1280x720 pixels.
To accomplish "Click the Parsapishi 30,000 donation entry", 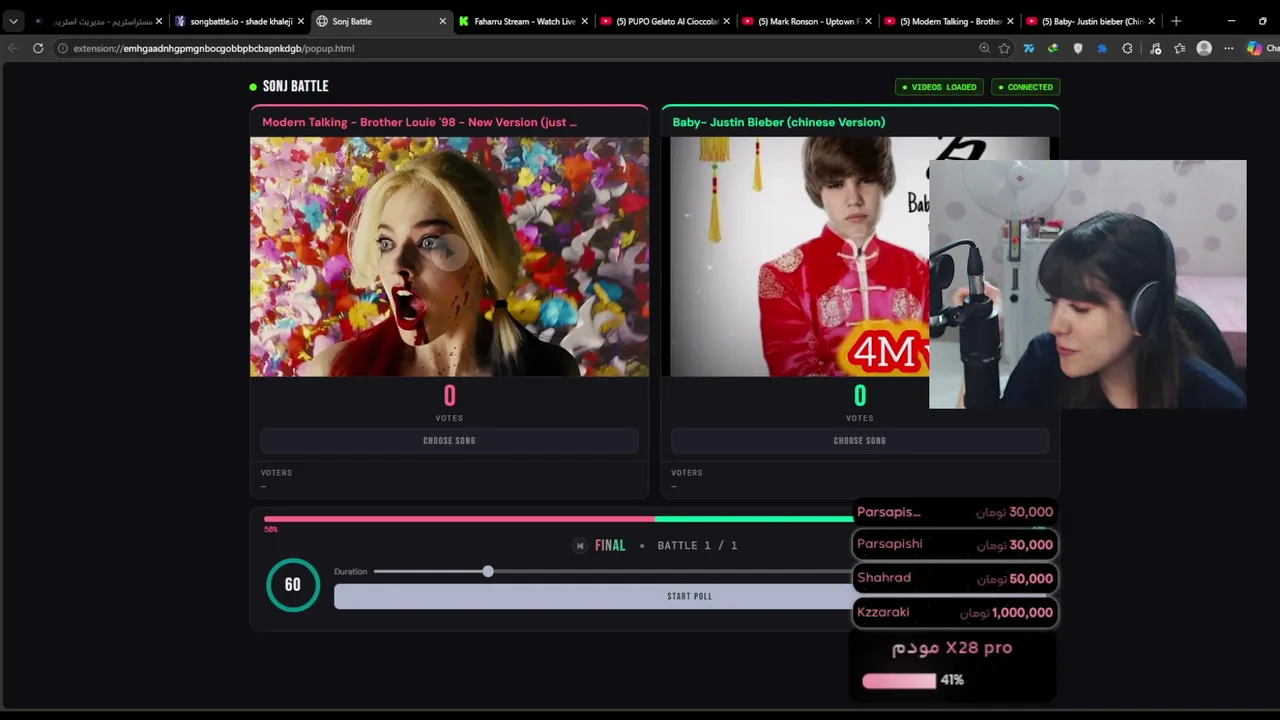I will tap(955, 544).
